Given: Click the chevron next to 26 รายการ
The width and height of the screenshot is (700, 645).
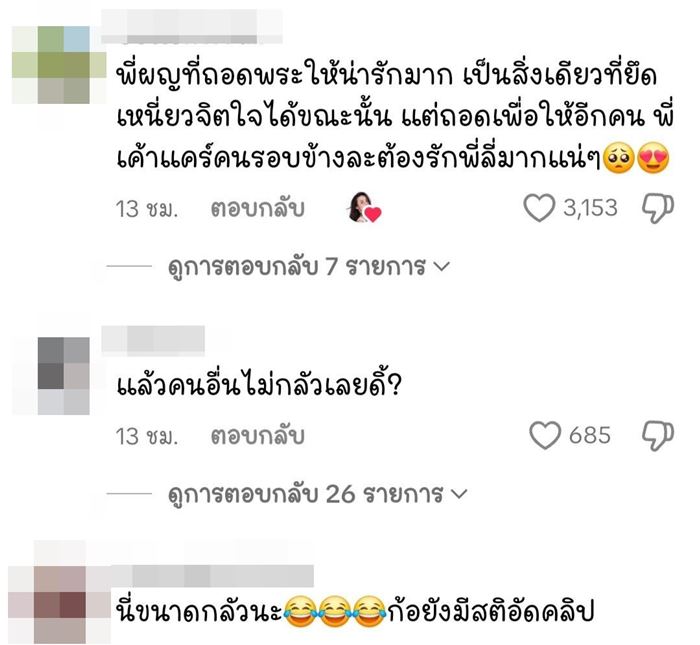Looking at the screenshot, I should point(459,494).
